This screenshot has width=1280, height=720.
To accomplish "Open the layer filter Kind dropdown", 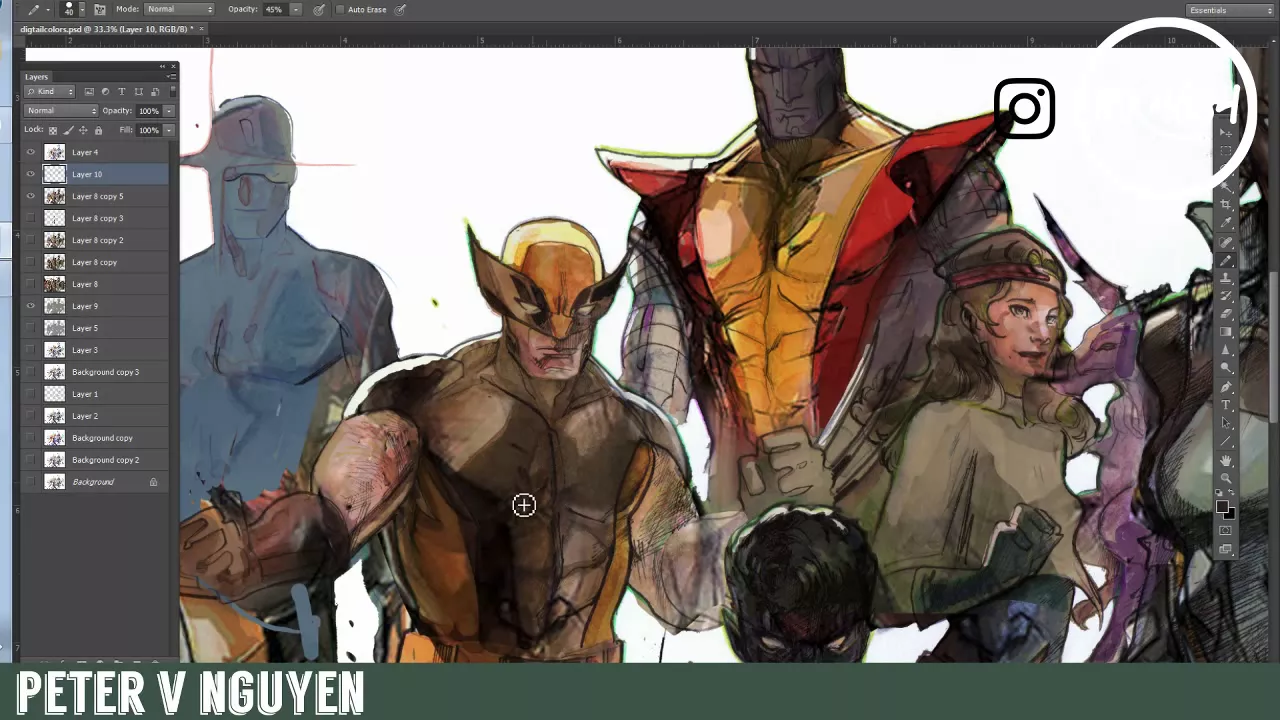I will pos(50,91).
